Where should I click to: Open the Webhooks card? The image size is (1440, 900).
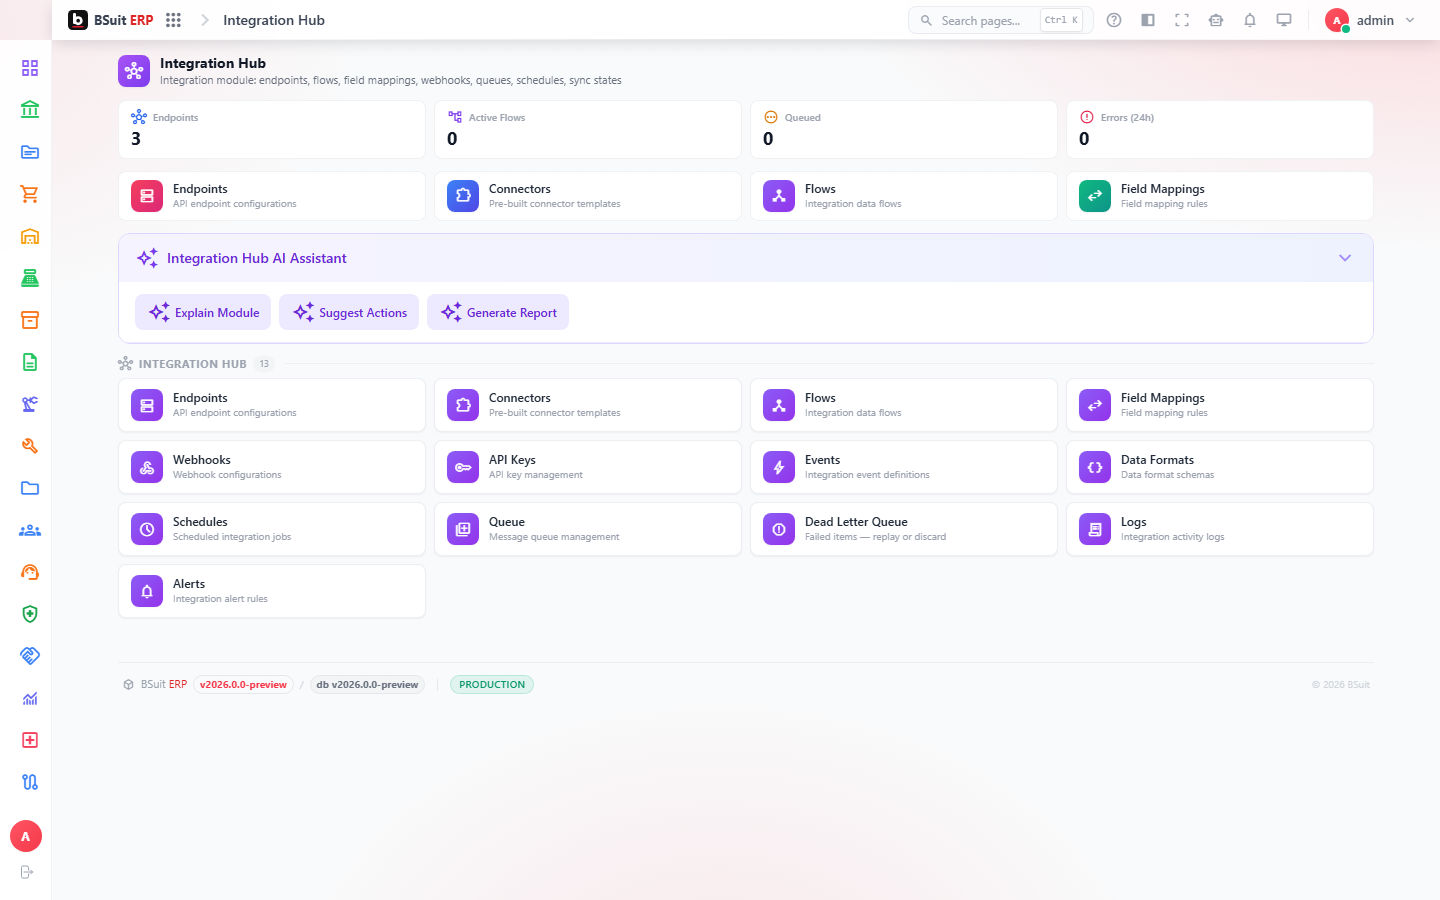pos(272,467)
